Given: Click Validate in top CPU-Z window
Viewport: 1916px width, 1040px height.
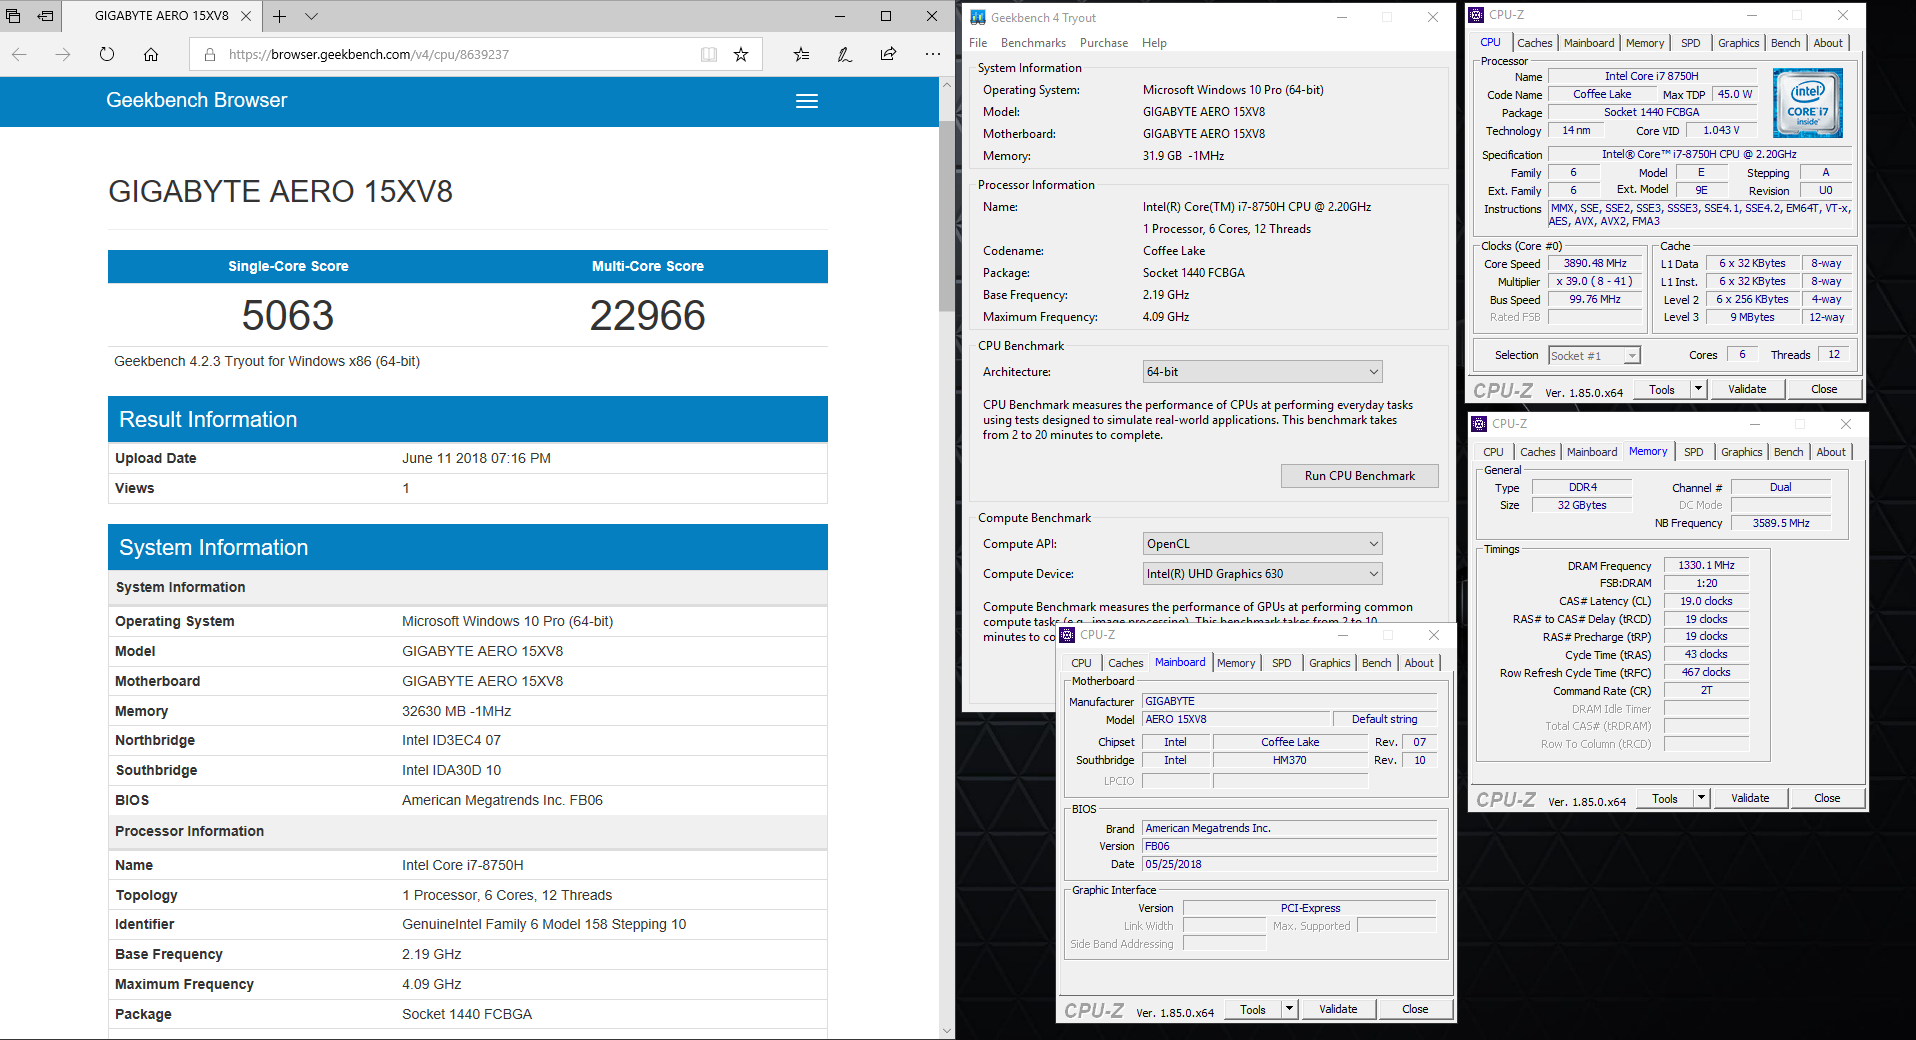Looking at the screenshot, I should (x=1747, y=389).
